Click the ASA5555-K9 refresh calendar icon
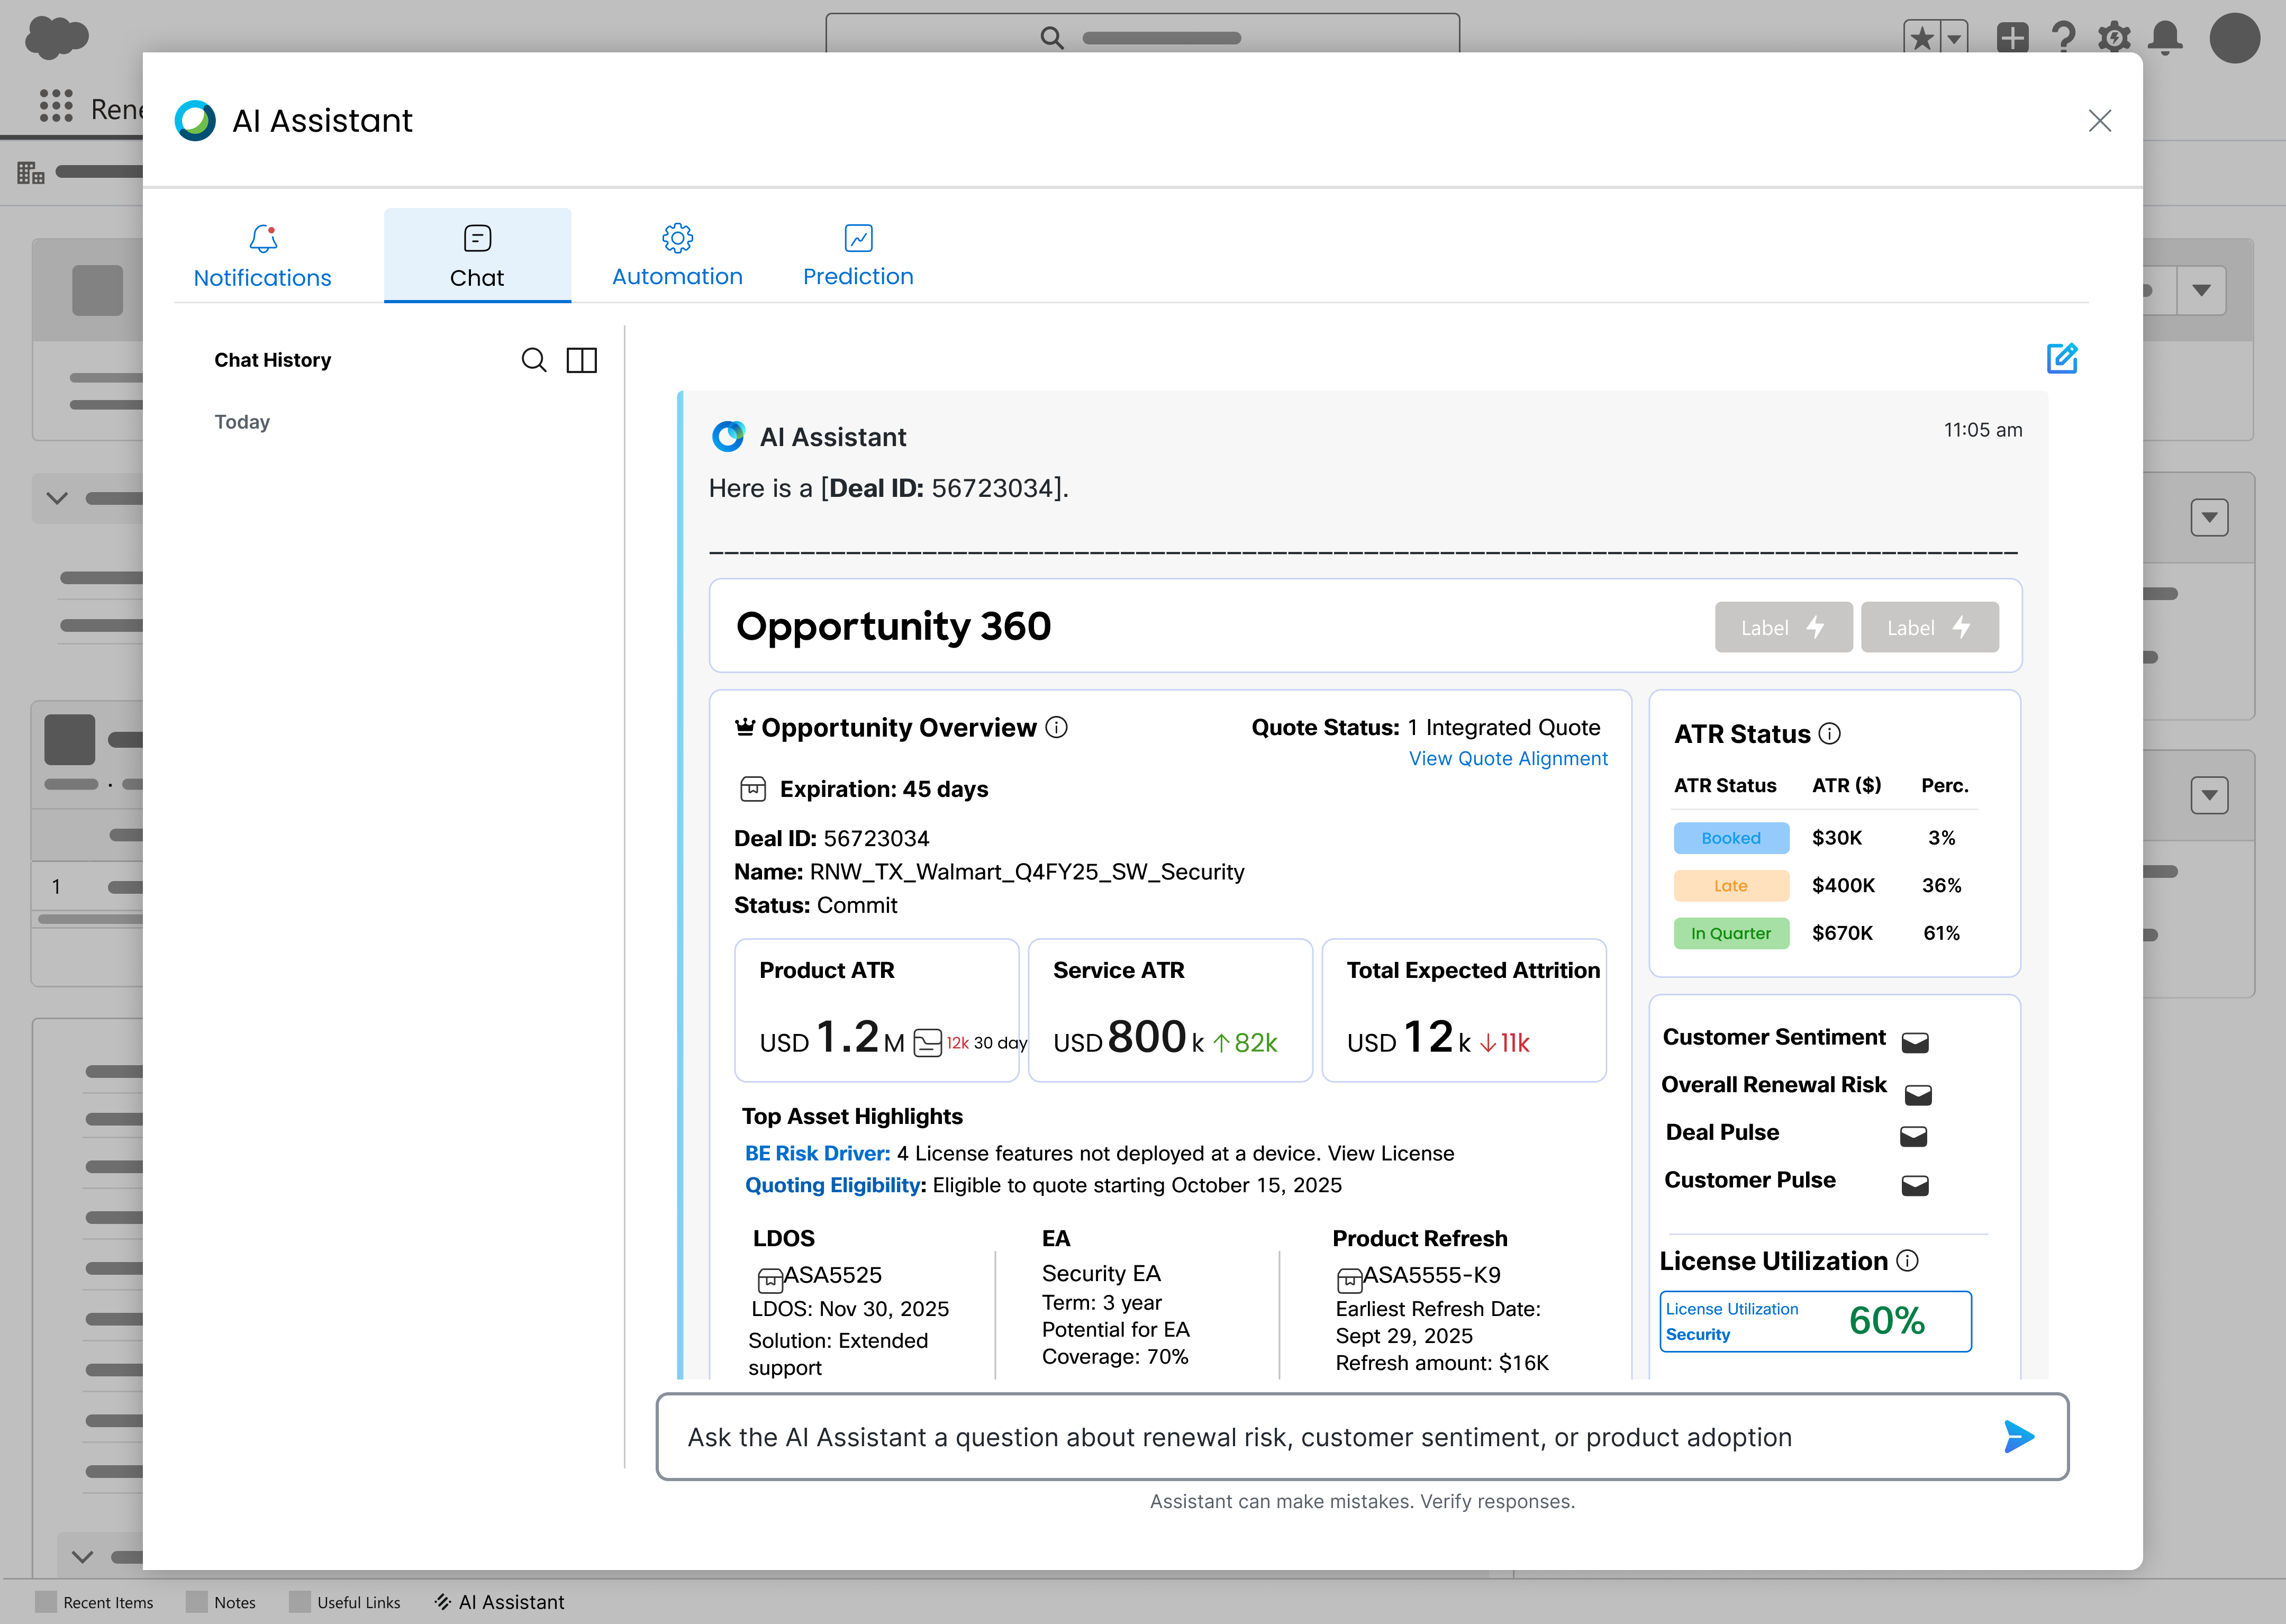This screenshot has height=1624, width=2286. pos(1349,1280)
